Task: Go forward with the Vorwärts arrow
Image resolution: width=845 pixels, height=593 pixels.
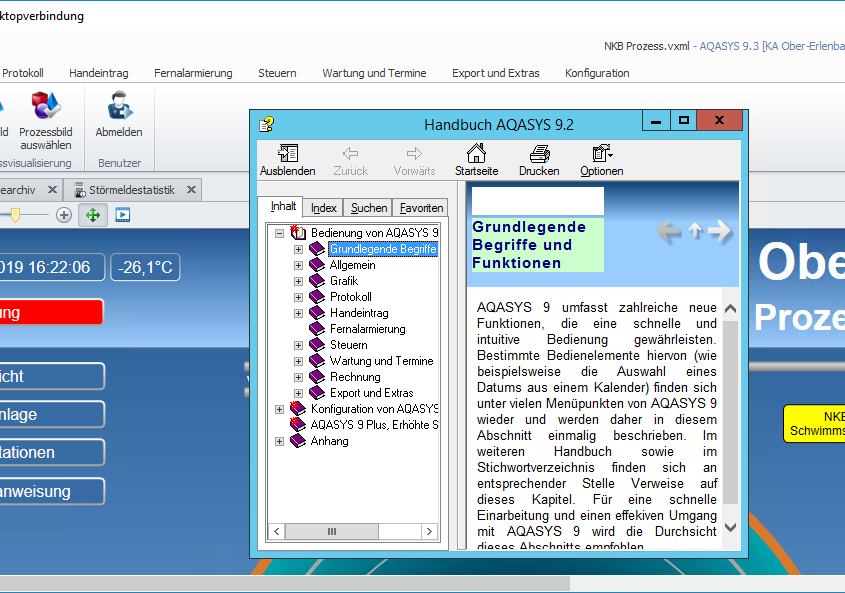Action: click(414, 154)
